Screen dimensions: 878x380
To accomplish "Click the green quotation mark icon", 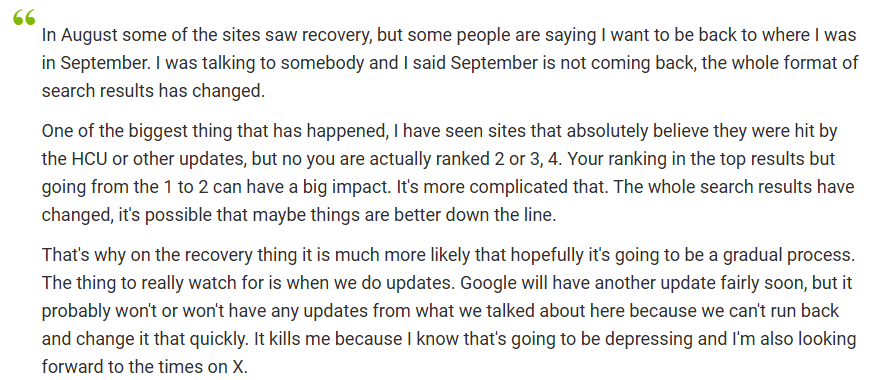I will (24, 17).
